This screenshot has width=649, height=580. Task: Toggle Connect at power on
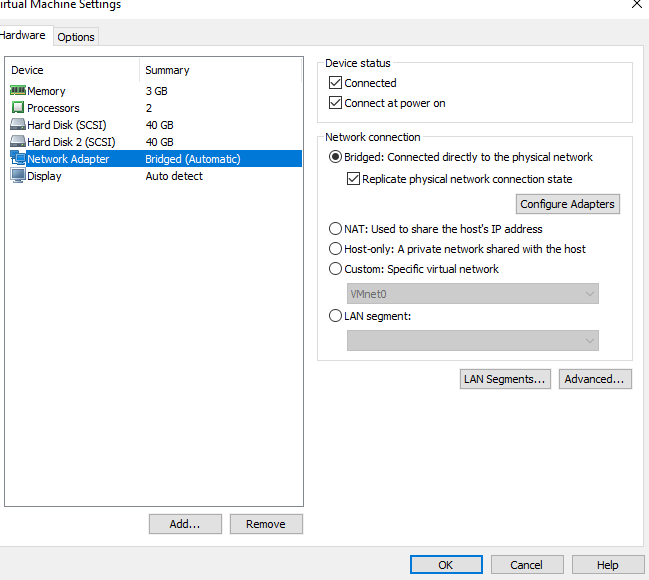click(x=335, y=103)
